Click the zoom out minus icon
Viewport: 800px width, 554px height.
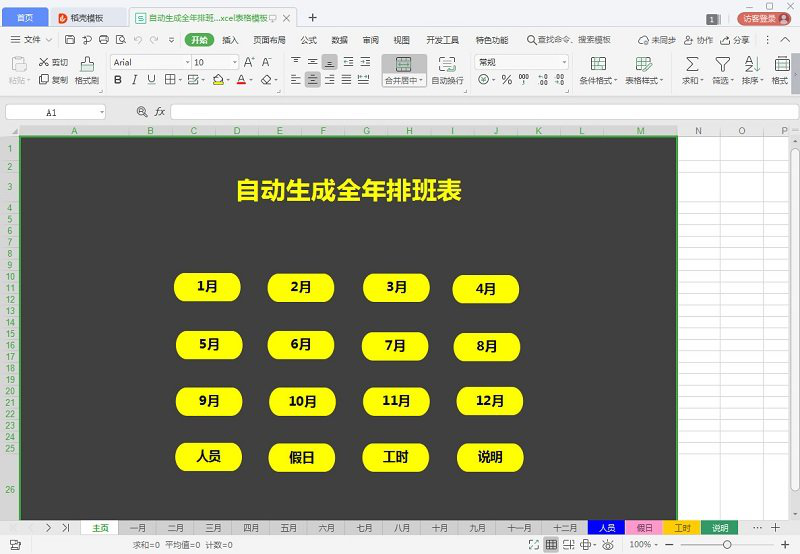[x=669, y=545]
